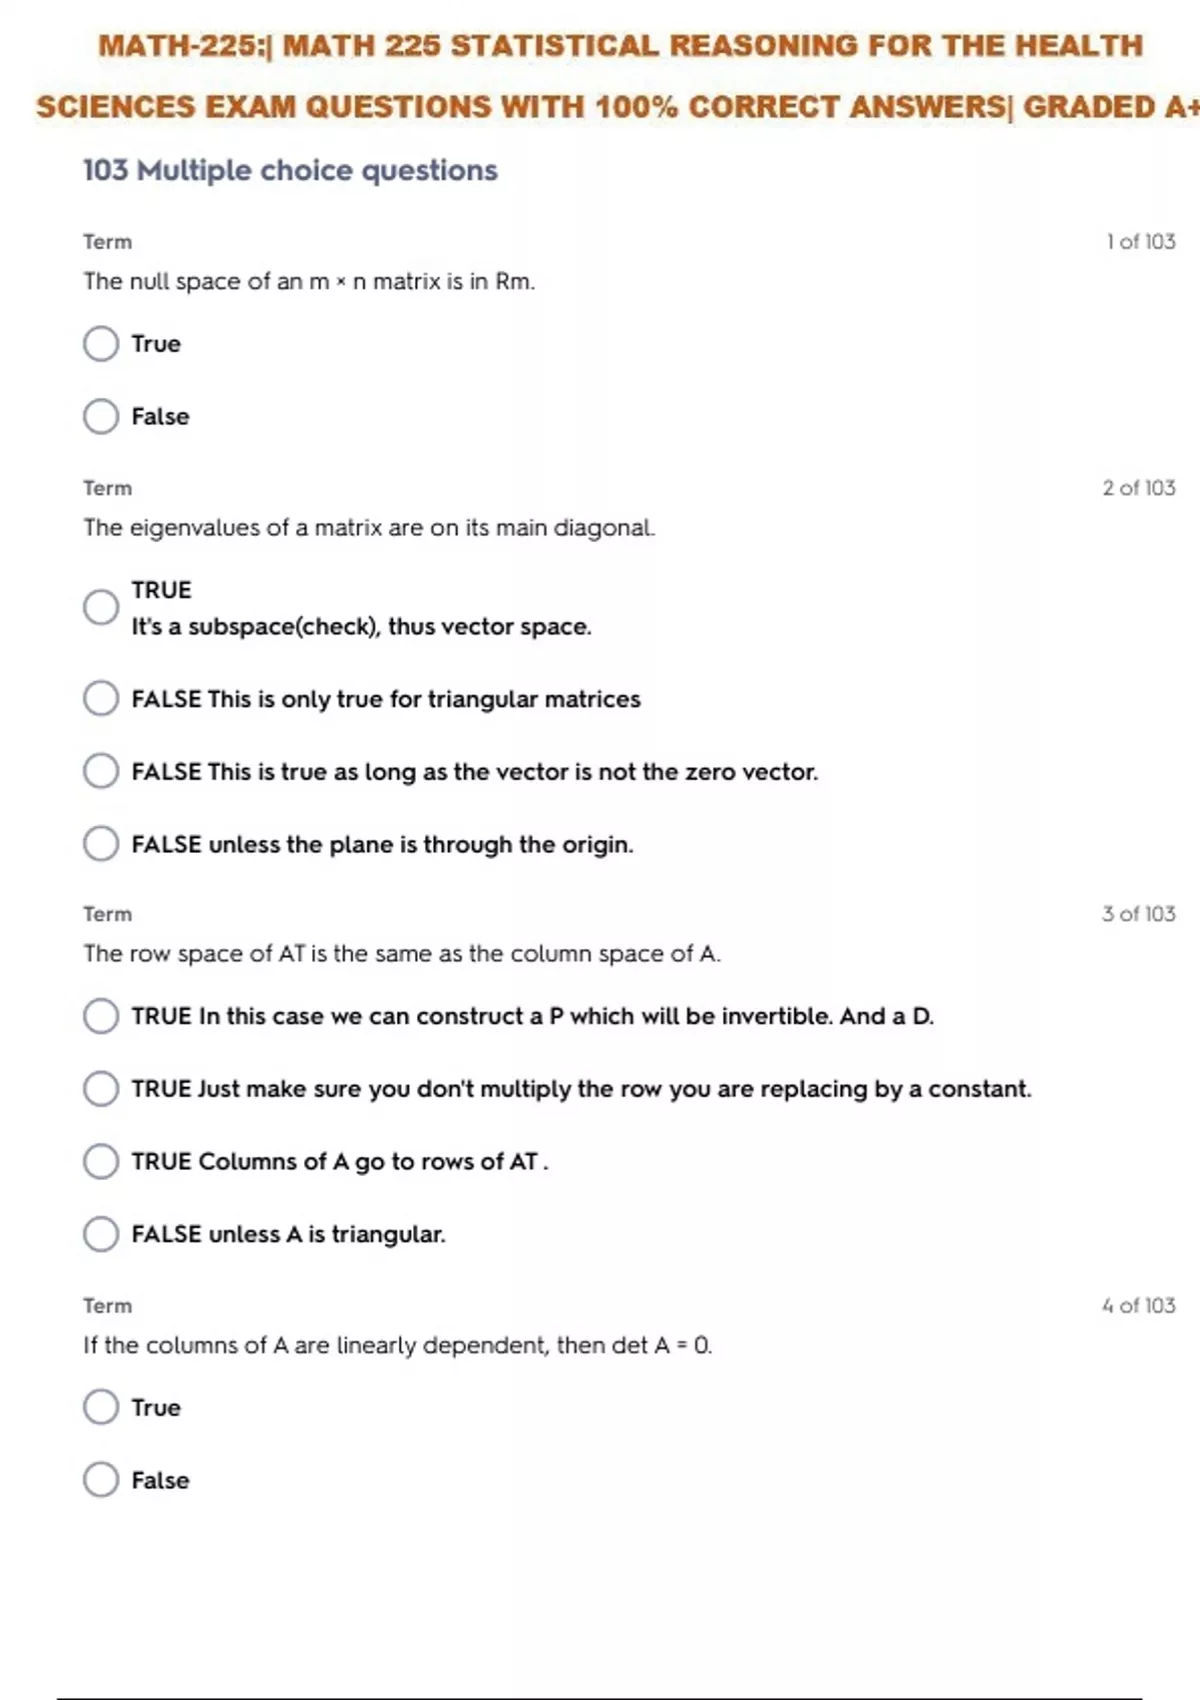Choose 'FALSE unless A is triangular' option
The width and height of the screenshot is (1200, 1700).
click(101, 1234)
